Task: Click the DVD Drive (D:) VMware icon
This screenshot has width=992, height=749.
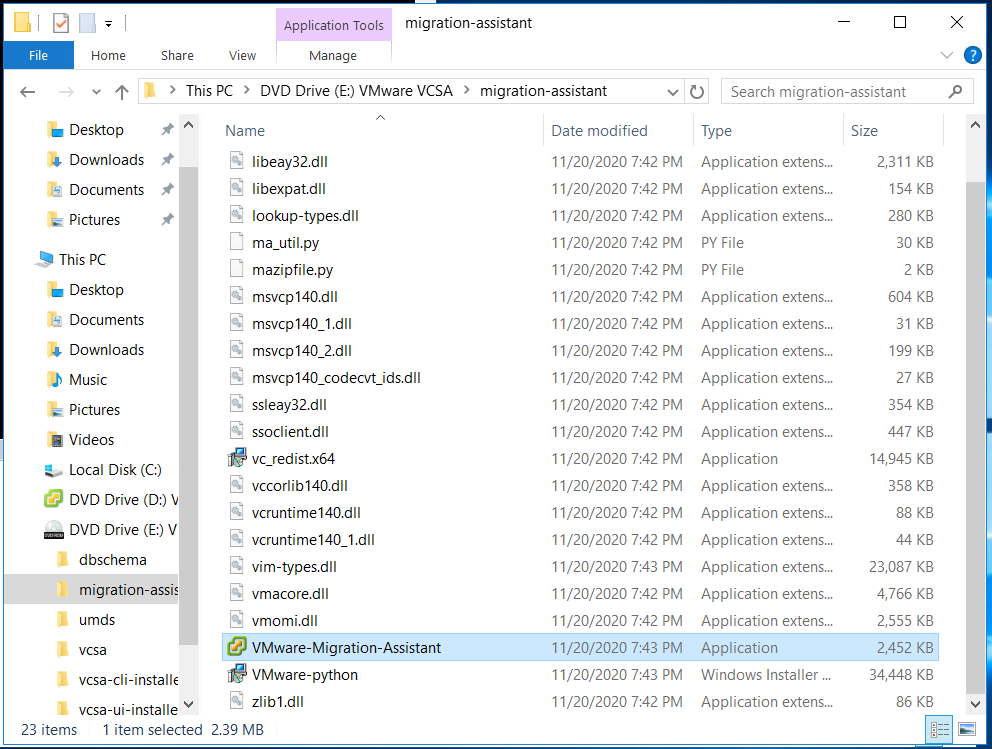Action: tap(54, 499)
